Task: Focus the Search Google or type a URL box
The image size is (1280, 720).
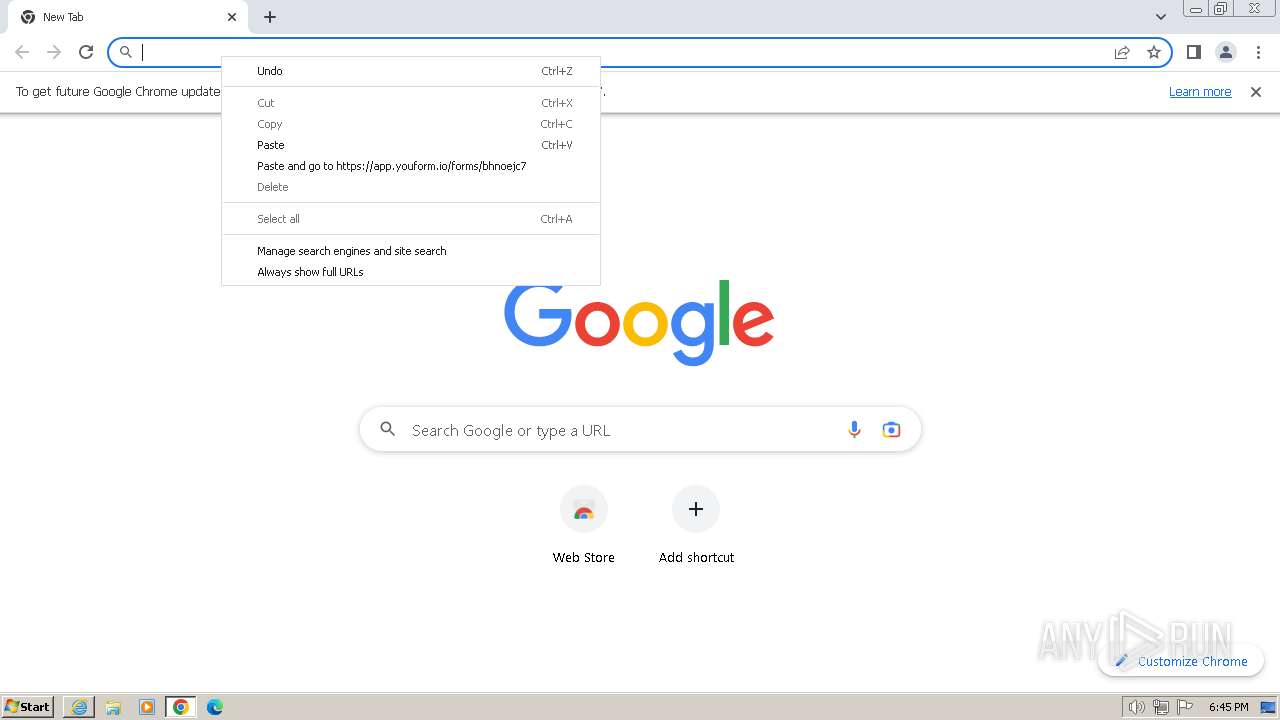Action: pos(640,430)
